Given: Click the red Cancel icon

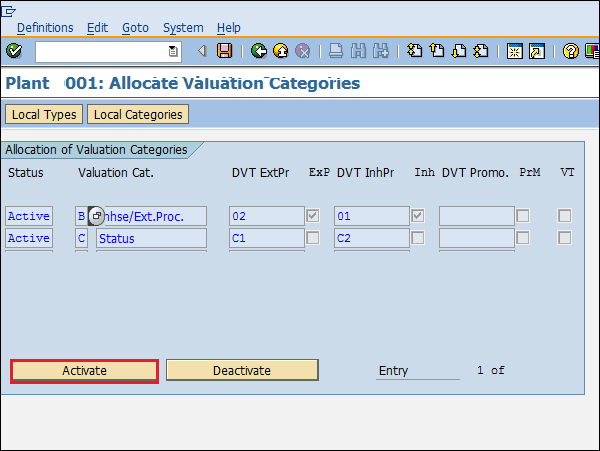Looking at the screenshot, I should click(x=302, y=51).
